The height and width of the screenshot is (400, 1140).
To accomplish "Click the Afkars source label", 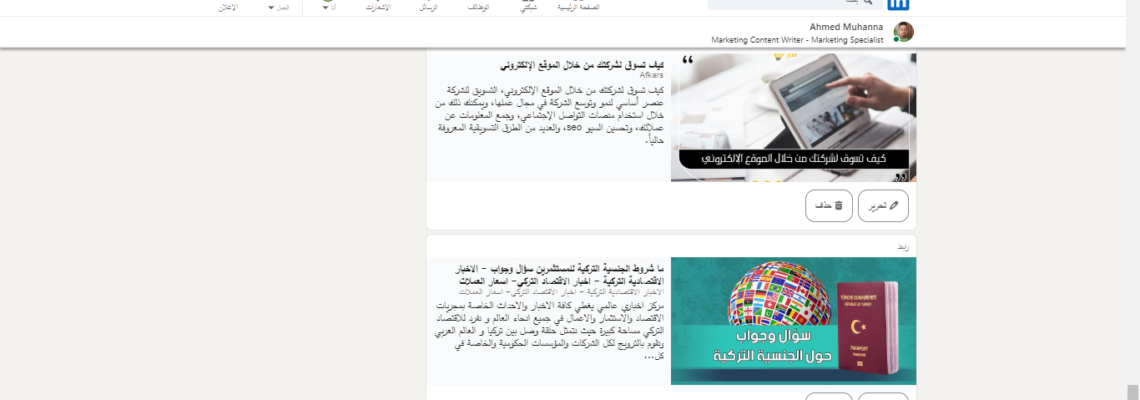I will click(x=652, y=75).
